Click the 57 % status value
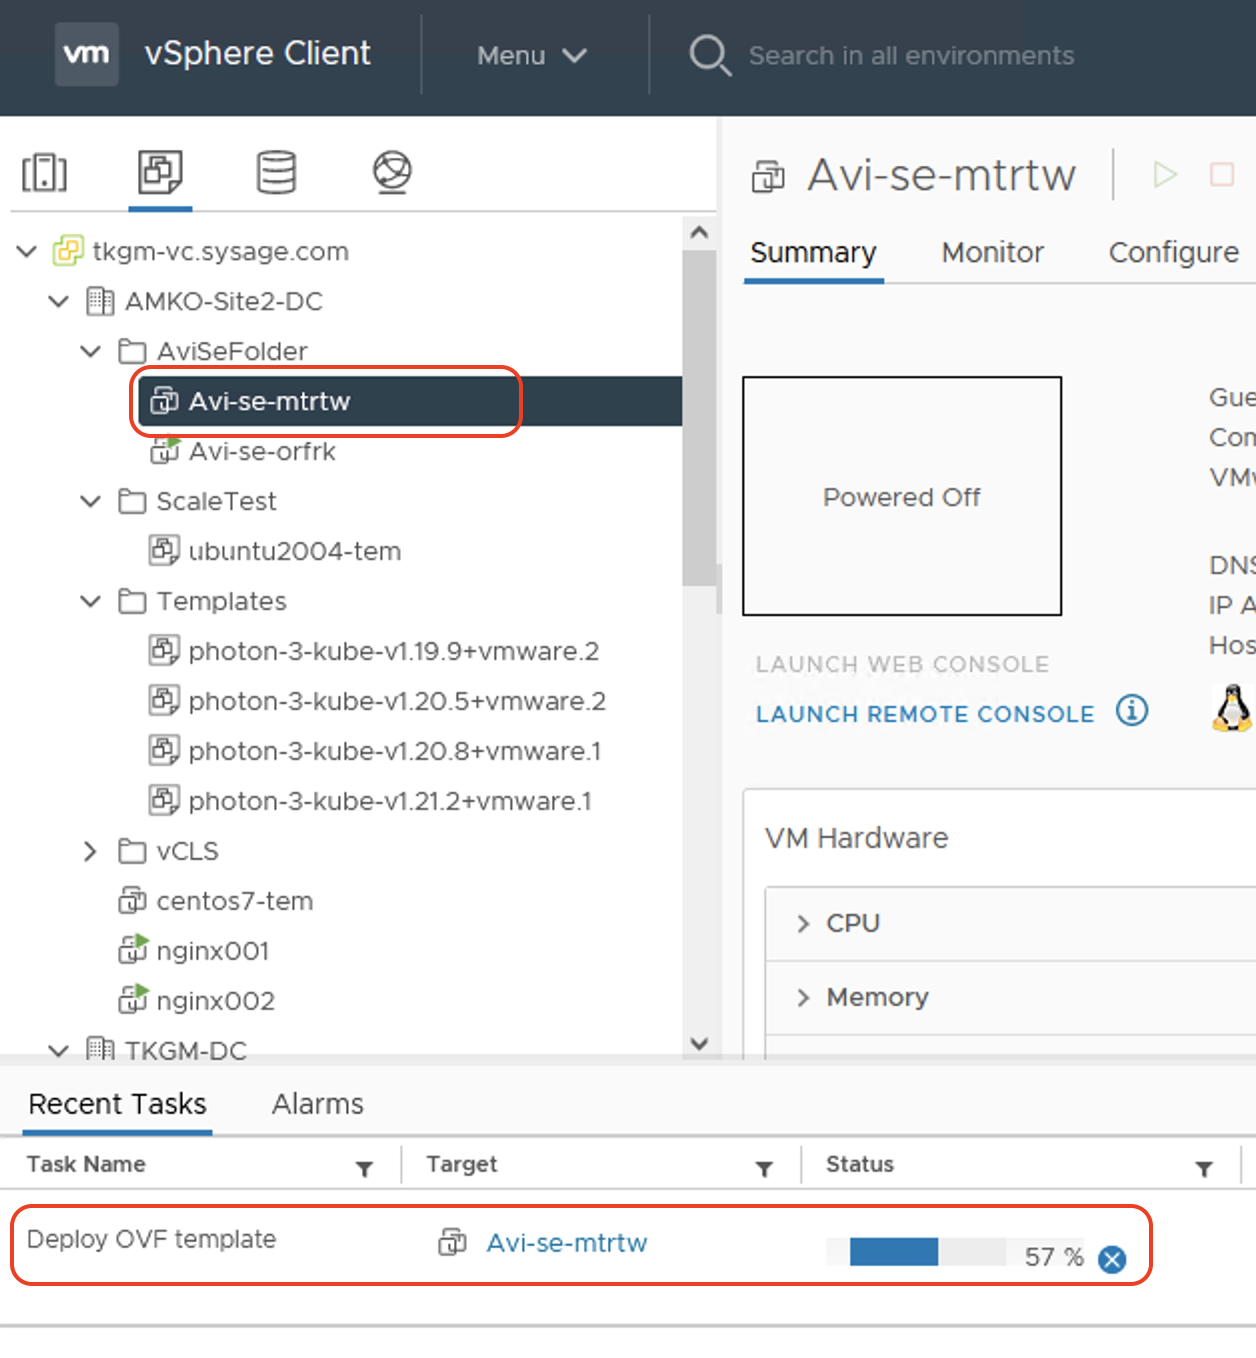The height and width of the screenshot is (1358, 1256). (1054, 1257)
